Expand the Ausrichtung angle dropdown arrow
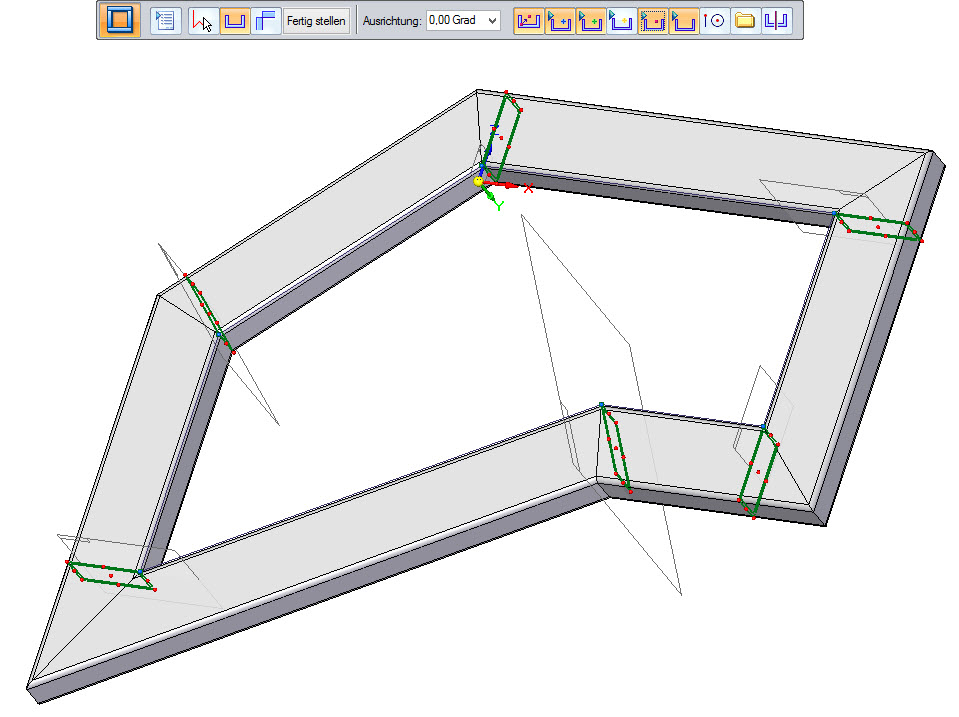This screenshot has width=959, height=717. coord(491,20)
